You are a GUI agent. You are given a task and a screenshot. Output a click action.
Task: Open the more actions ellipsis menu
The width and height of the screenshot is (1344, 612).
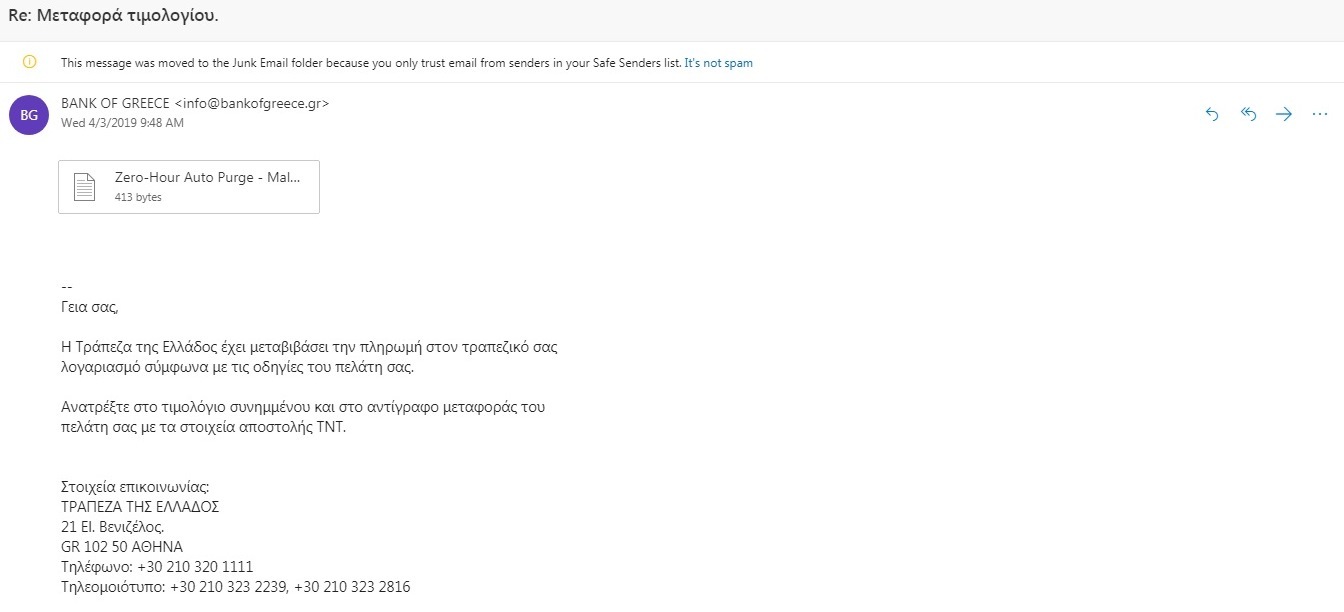coord(1319,115)
